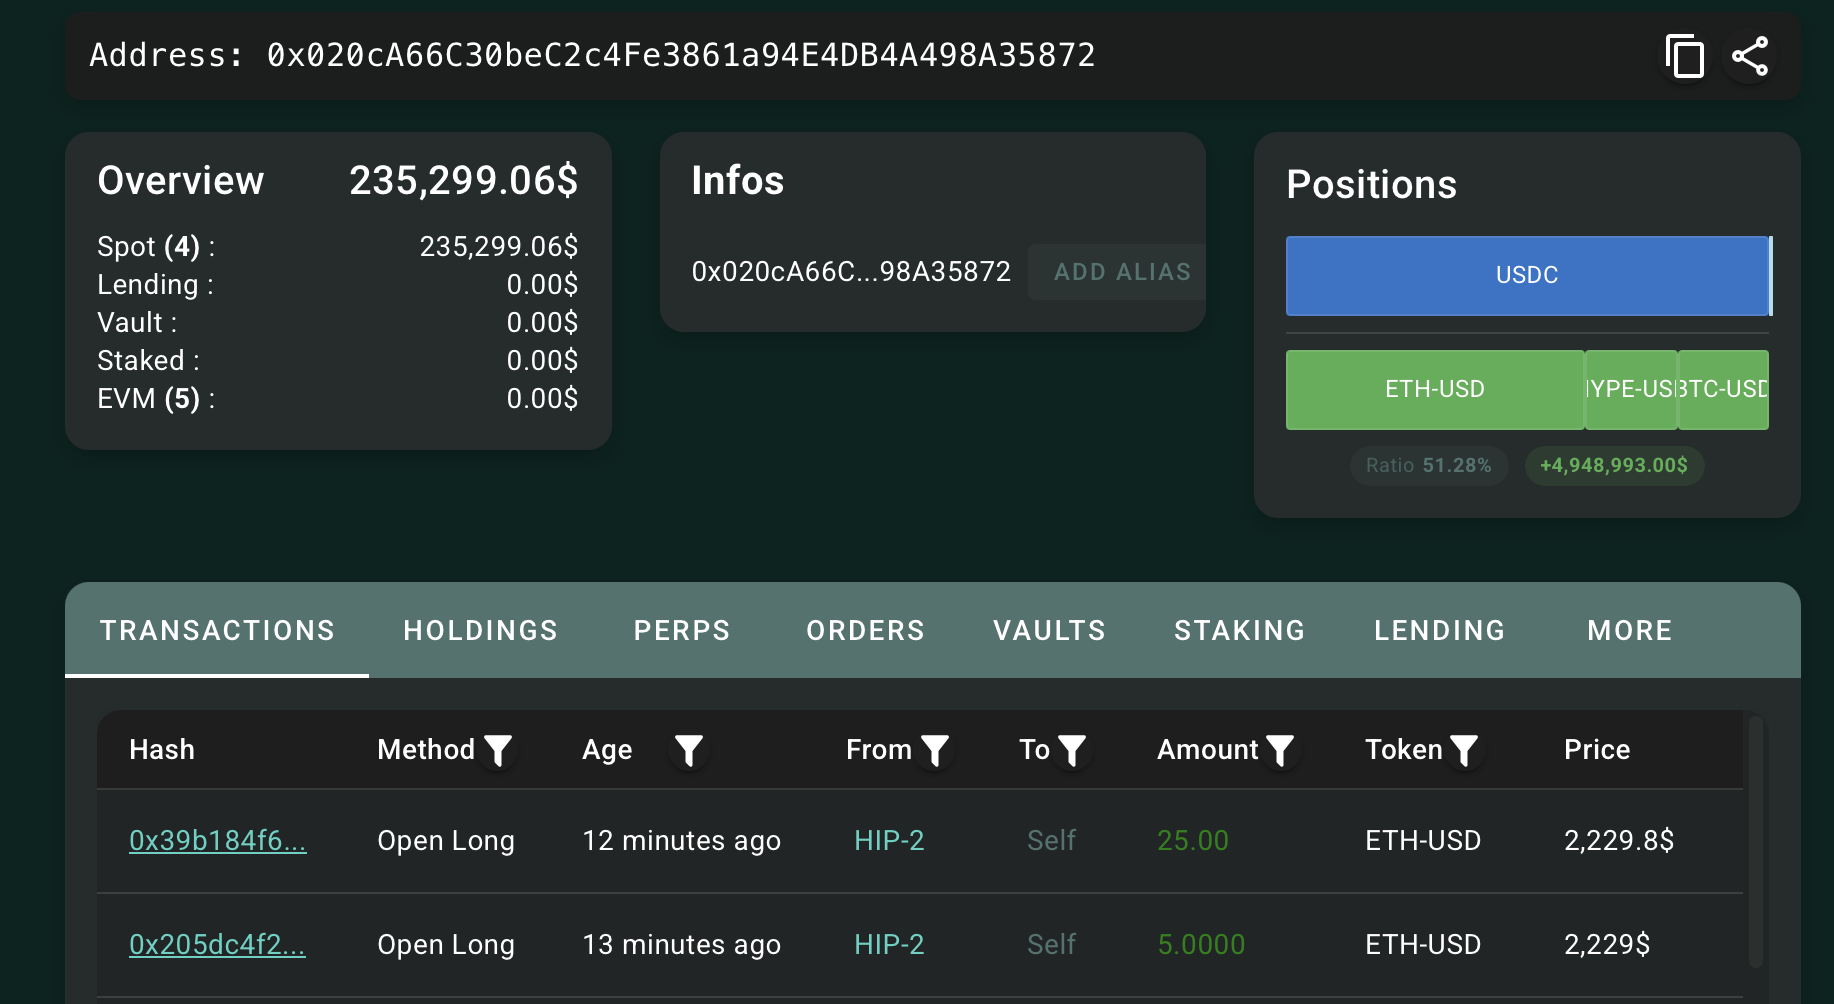Click the Overview total 235,299.06$

click(464, 181)
